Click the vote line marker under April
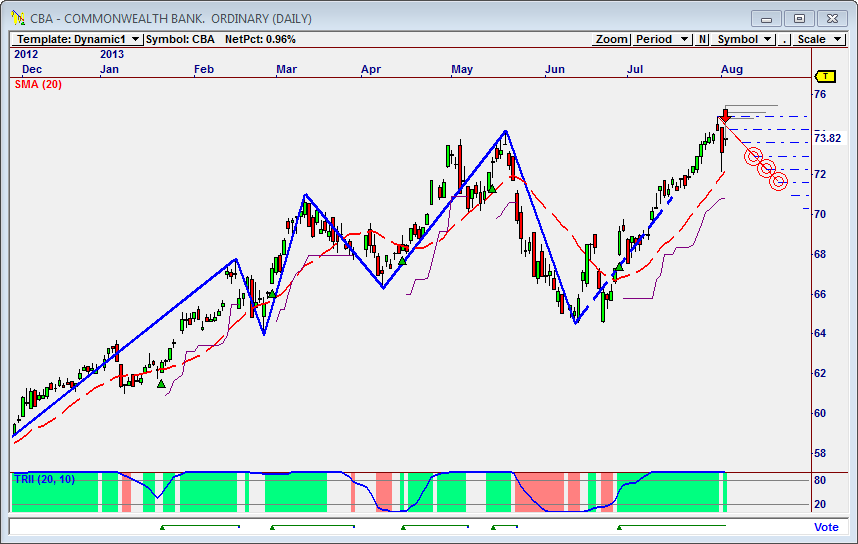Screen dimensions: 858x544 point(403,528)
